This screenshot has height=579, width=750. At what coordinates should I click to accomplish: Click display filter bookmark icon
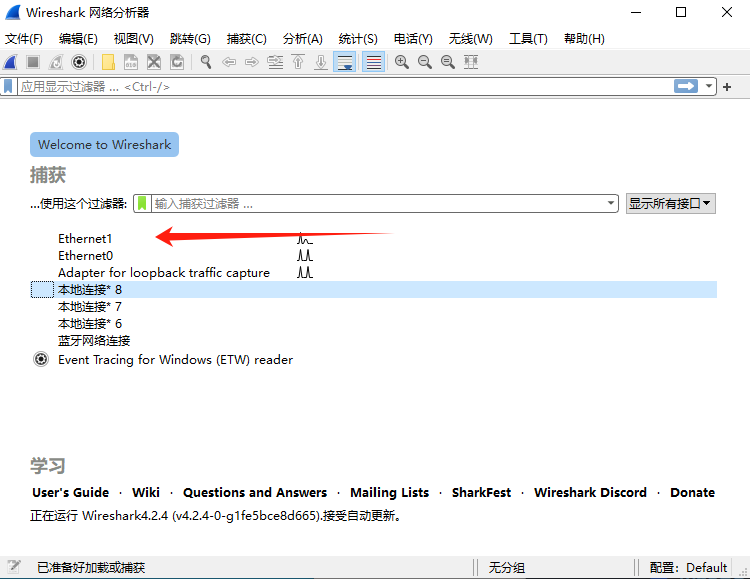(x=8, y=87)
